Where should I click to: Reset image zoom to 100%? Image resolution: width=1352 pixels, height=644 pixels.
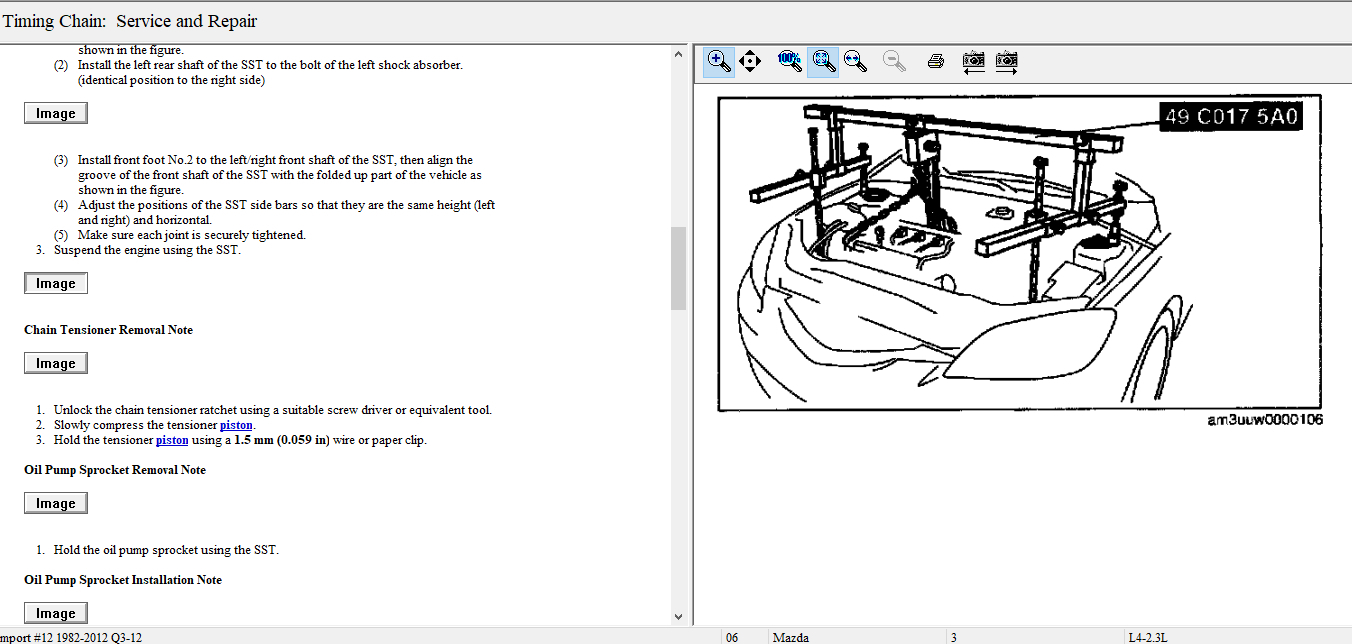click(789, 61)
